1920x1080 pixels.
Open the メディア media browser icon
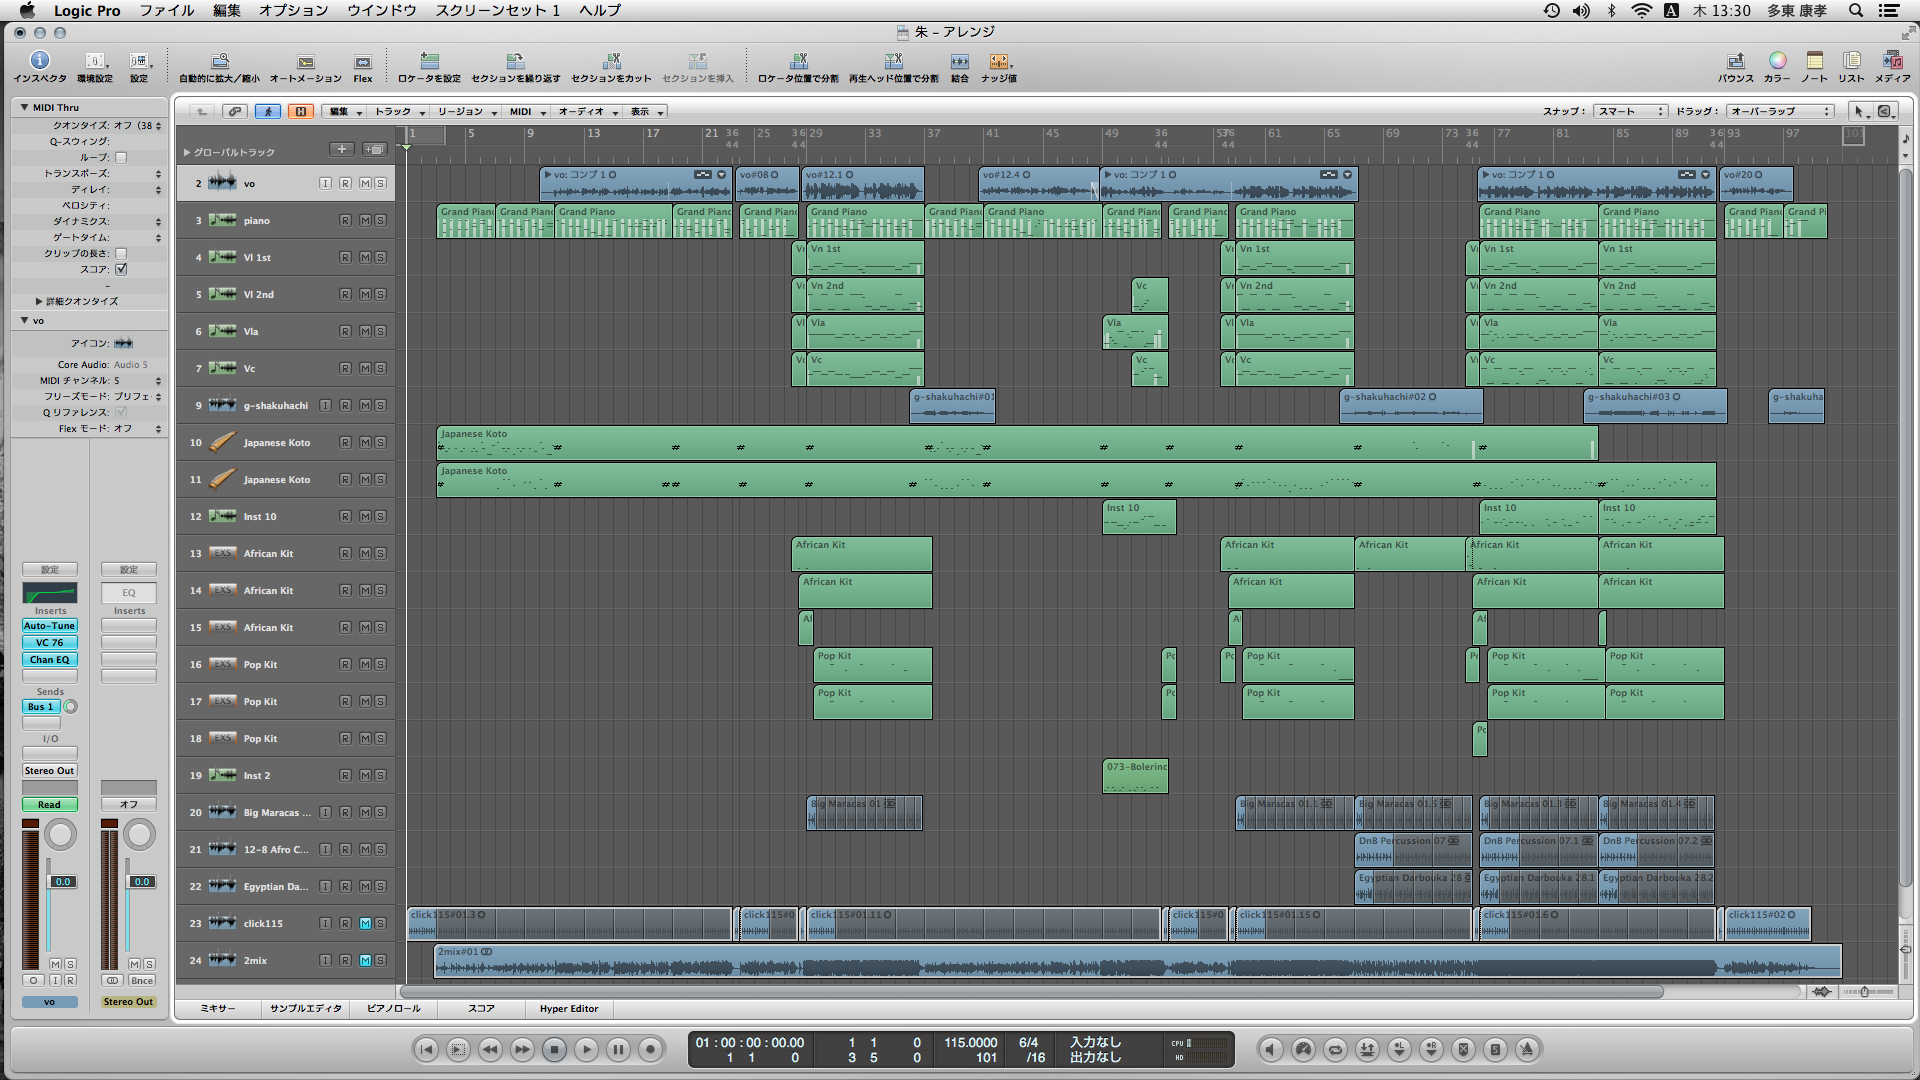coord(1892,62)
